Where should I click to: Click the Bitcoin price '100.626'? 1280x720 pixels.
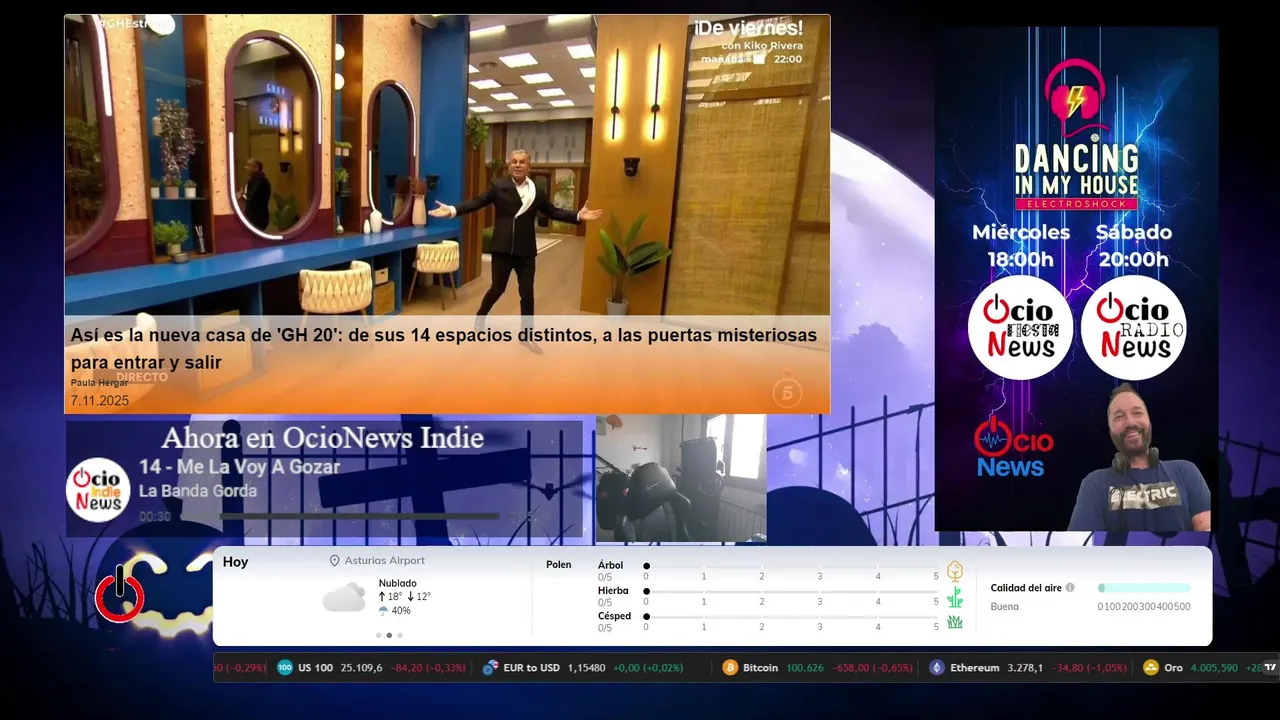805,667
